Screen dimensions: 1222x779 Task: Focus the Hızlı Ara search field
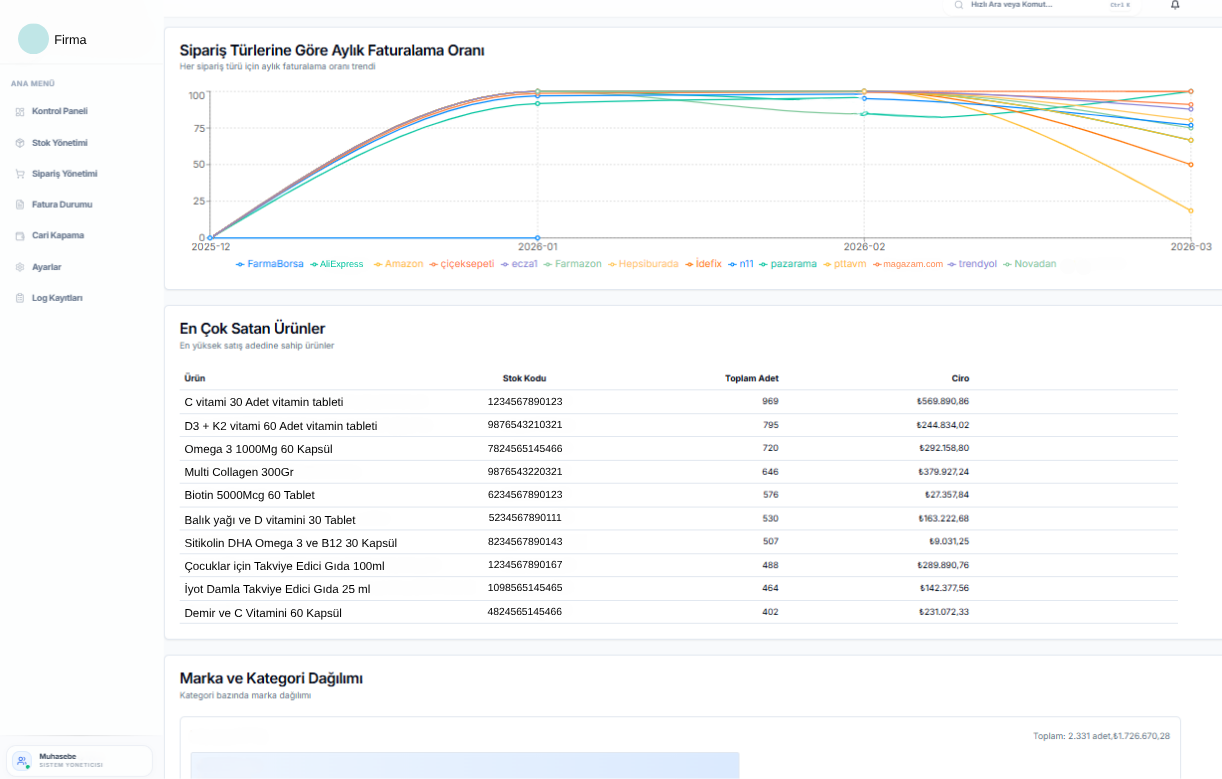coord(1043,5)
